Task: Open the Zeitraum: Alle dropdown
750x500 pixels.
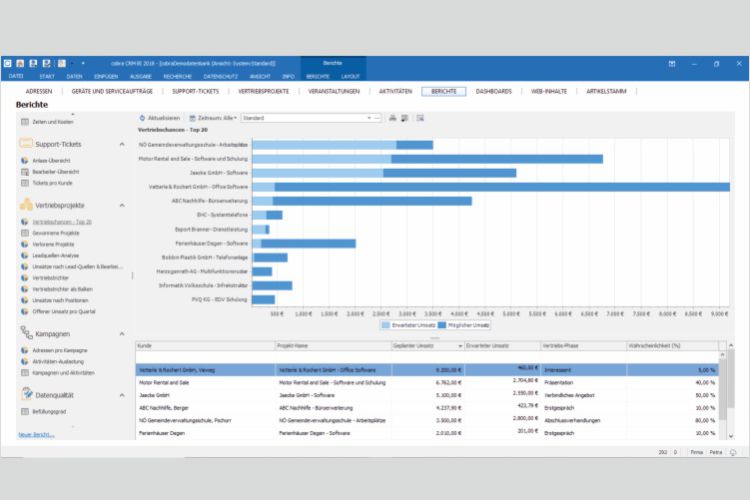Action: pyautogui.click(x=213, y=118)
